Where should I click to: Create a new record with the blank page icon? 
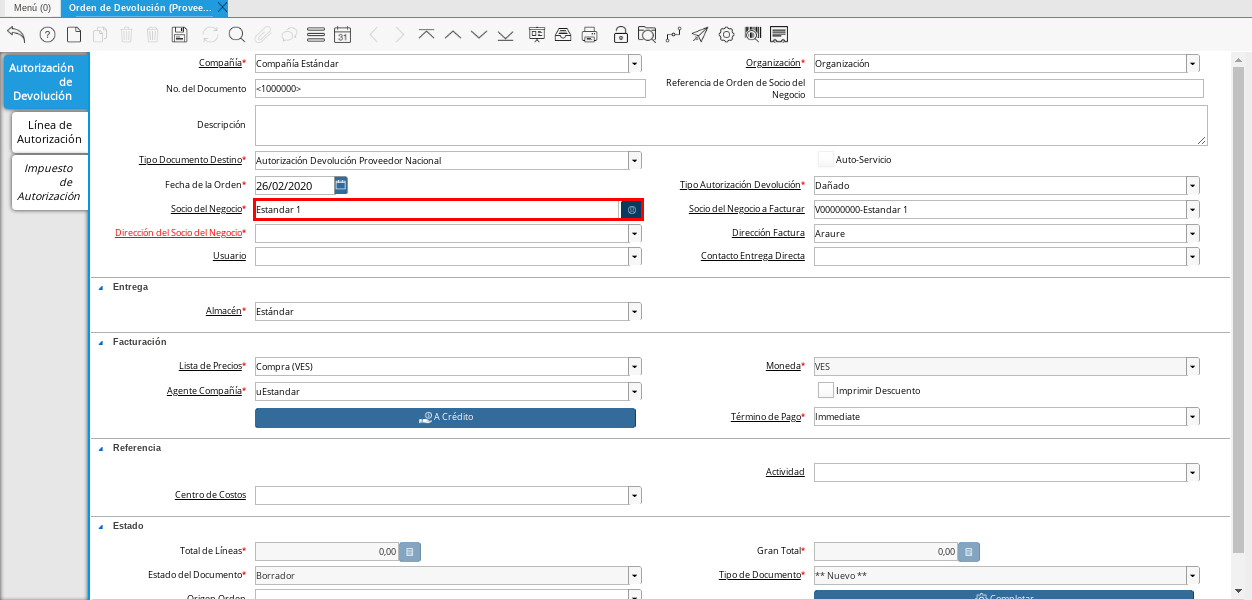tap(74, 35)
